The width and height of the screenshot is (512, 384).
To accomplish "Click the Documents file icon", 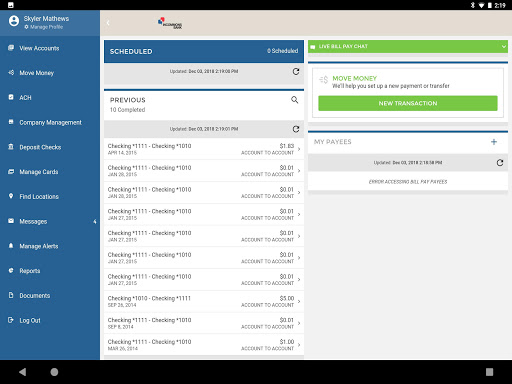I will [11, 295].
